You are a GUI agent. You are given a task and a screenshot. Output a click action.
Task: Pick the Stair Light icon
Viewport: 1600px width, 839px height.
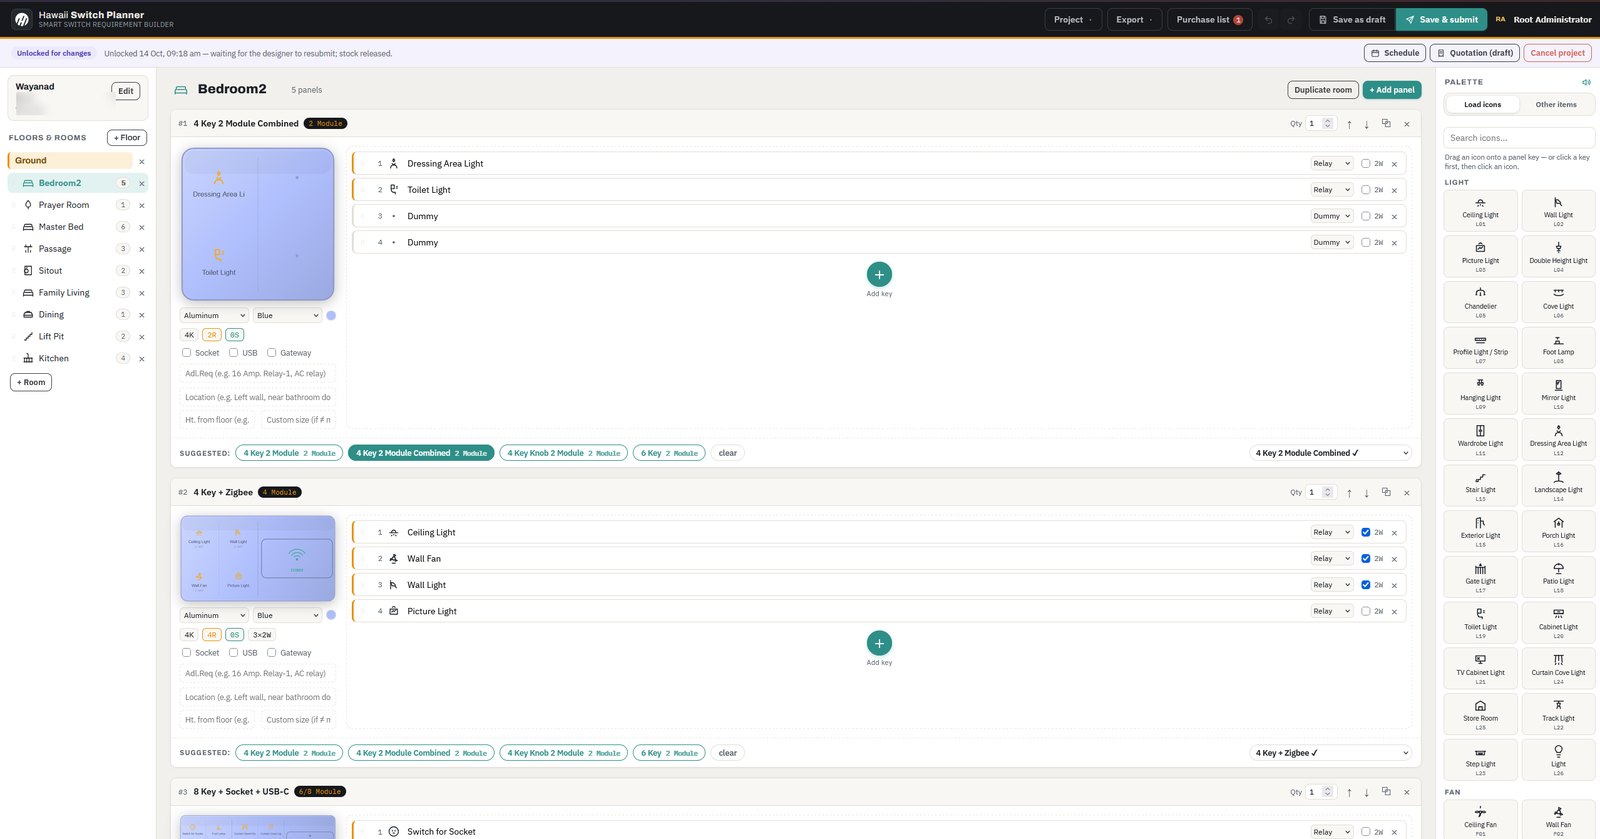(x=1480, y=486)
